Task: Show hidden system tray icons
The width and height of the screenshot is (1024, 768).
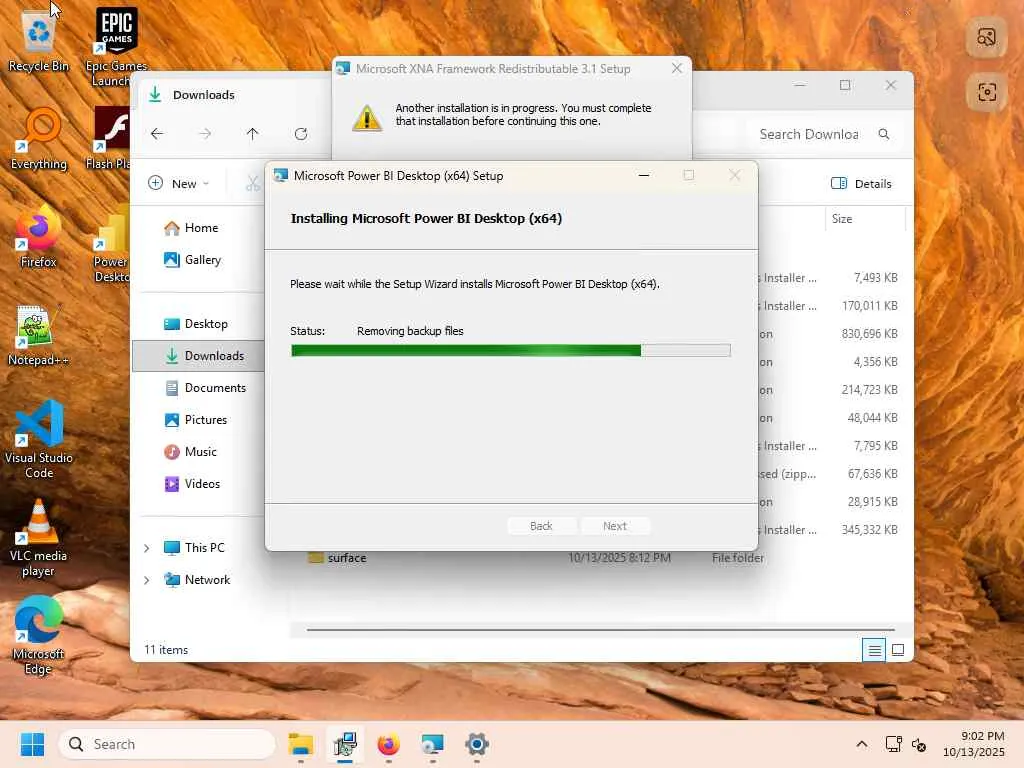Action: 862,744
